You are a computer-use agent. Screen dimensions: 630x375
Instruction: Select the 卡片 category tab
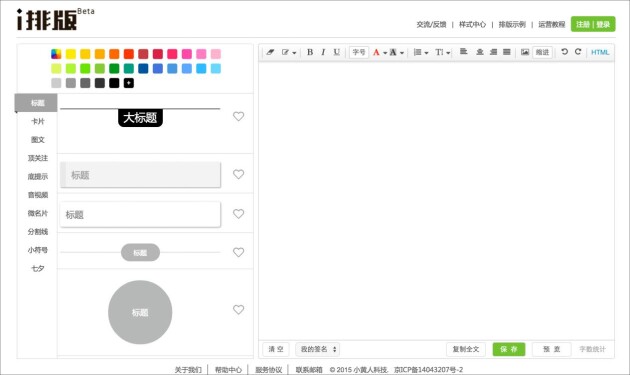click(x=37, y=121)
